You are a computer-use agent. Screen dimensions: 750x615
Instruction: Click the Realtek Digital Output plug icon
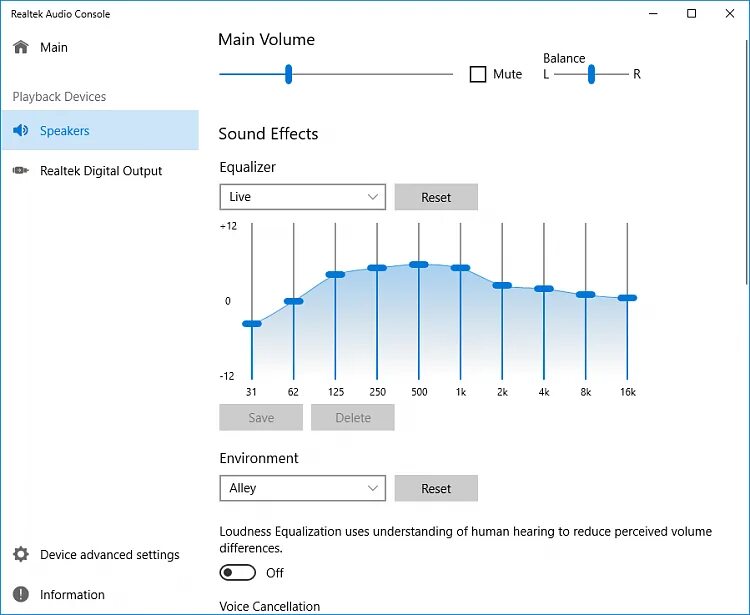point(21,170)
